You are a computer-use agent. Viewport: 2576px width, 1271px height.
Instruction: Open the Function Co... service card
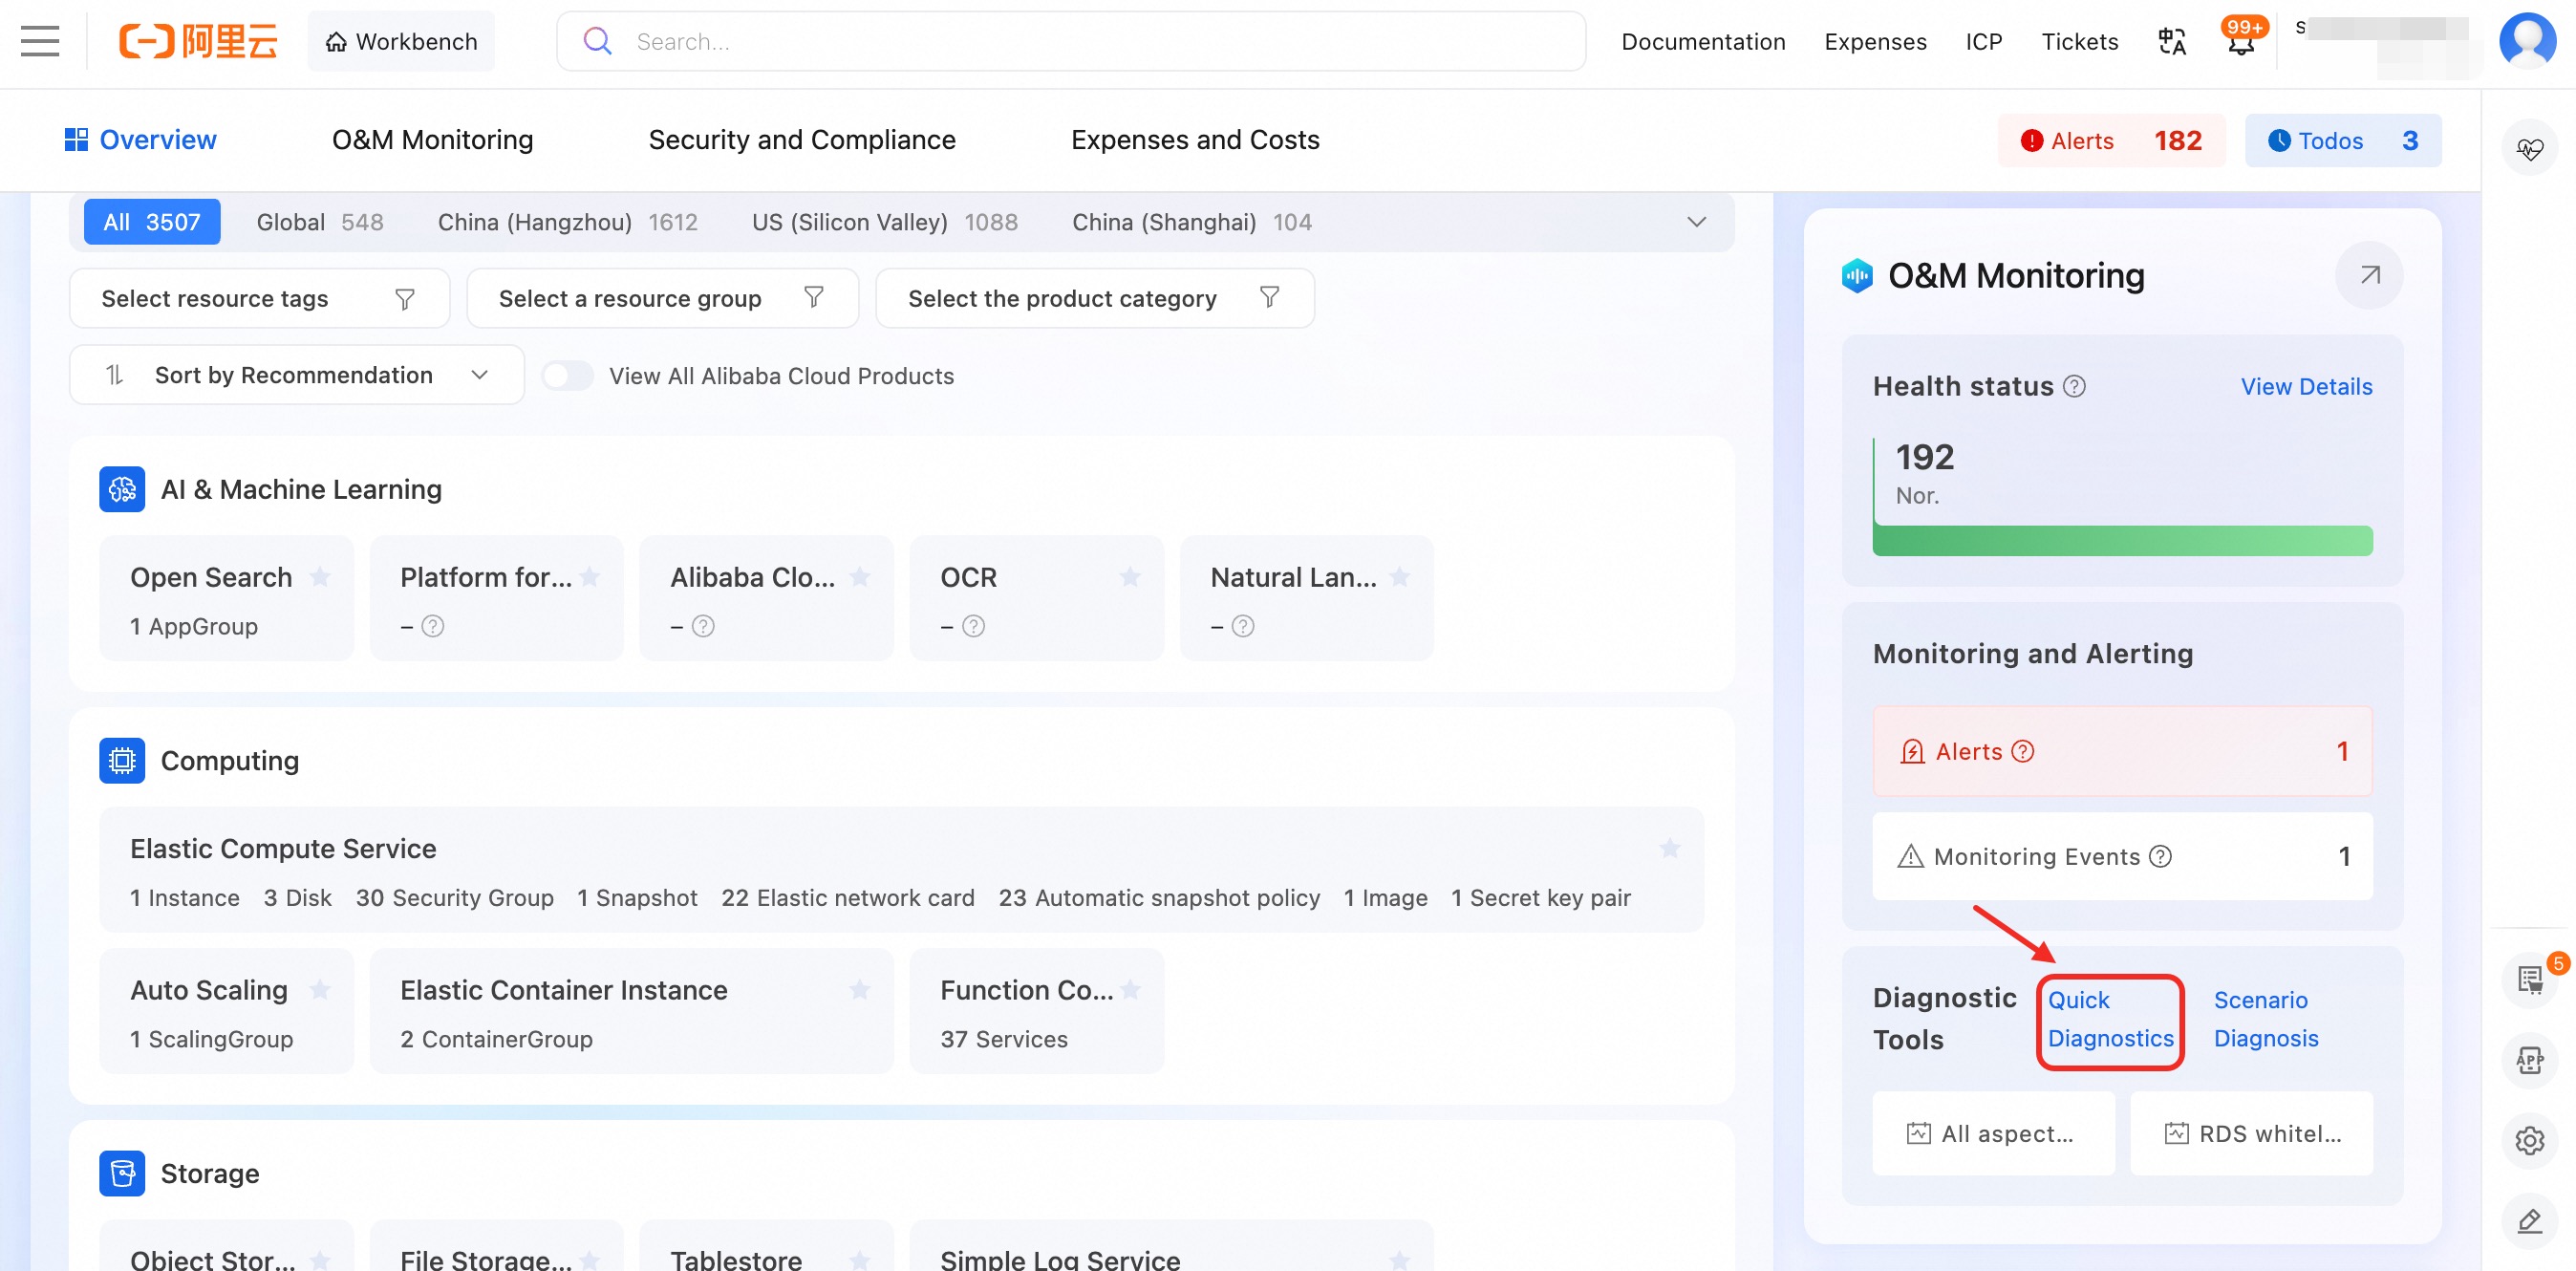(x=1036, y=1011)
